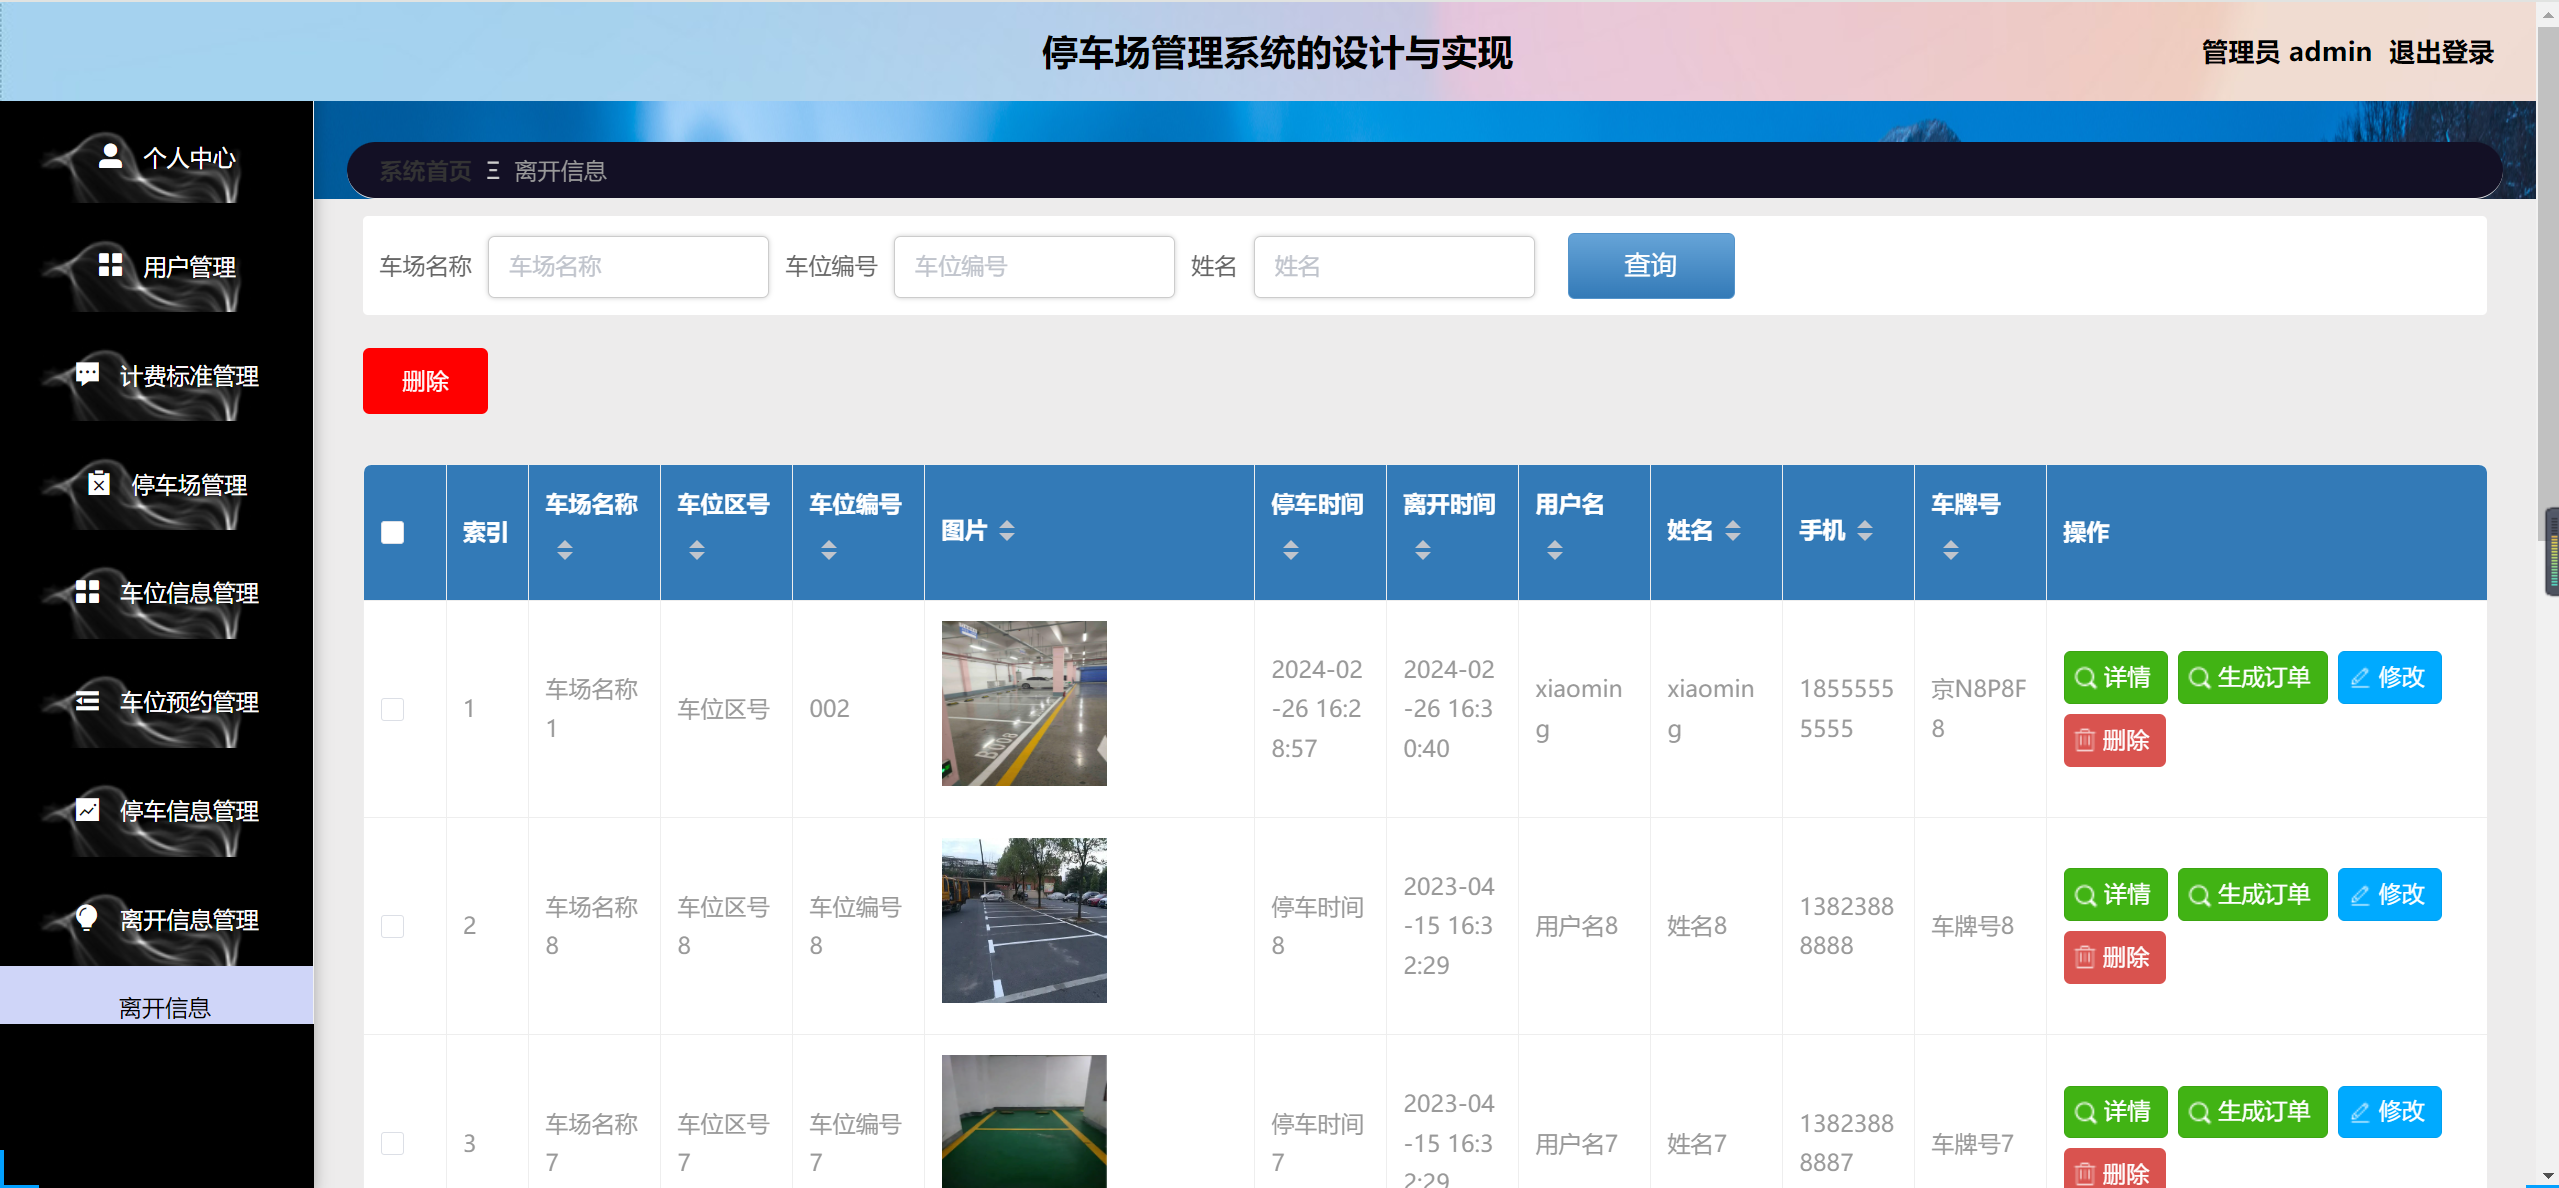Click the 京N8P8F8 plate cell

[1978, 709]
